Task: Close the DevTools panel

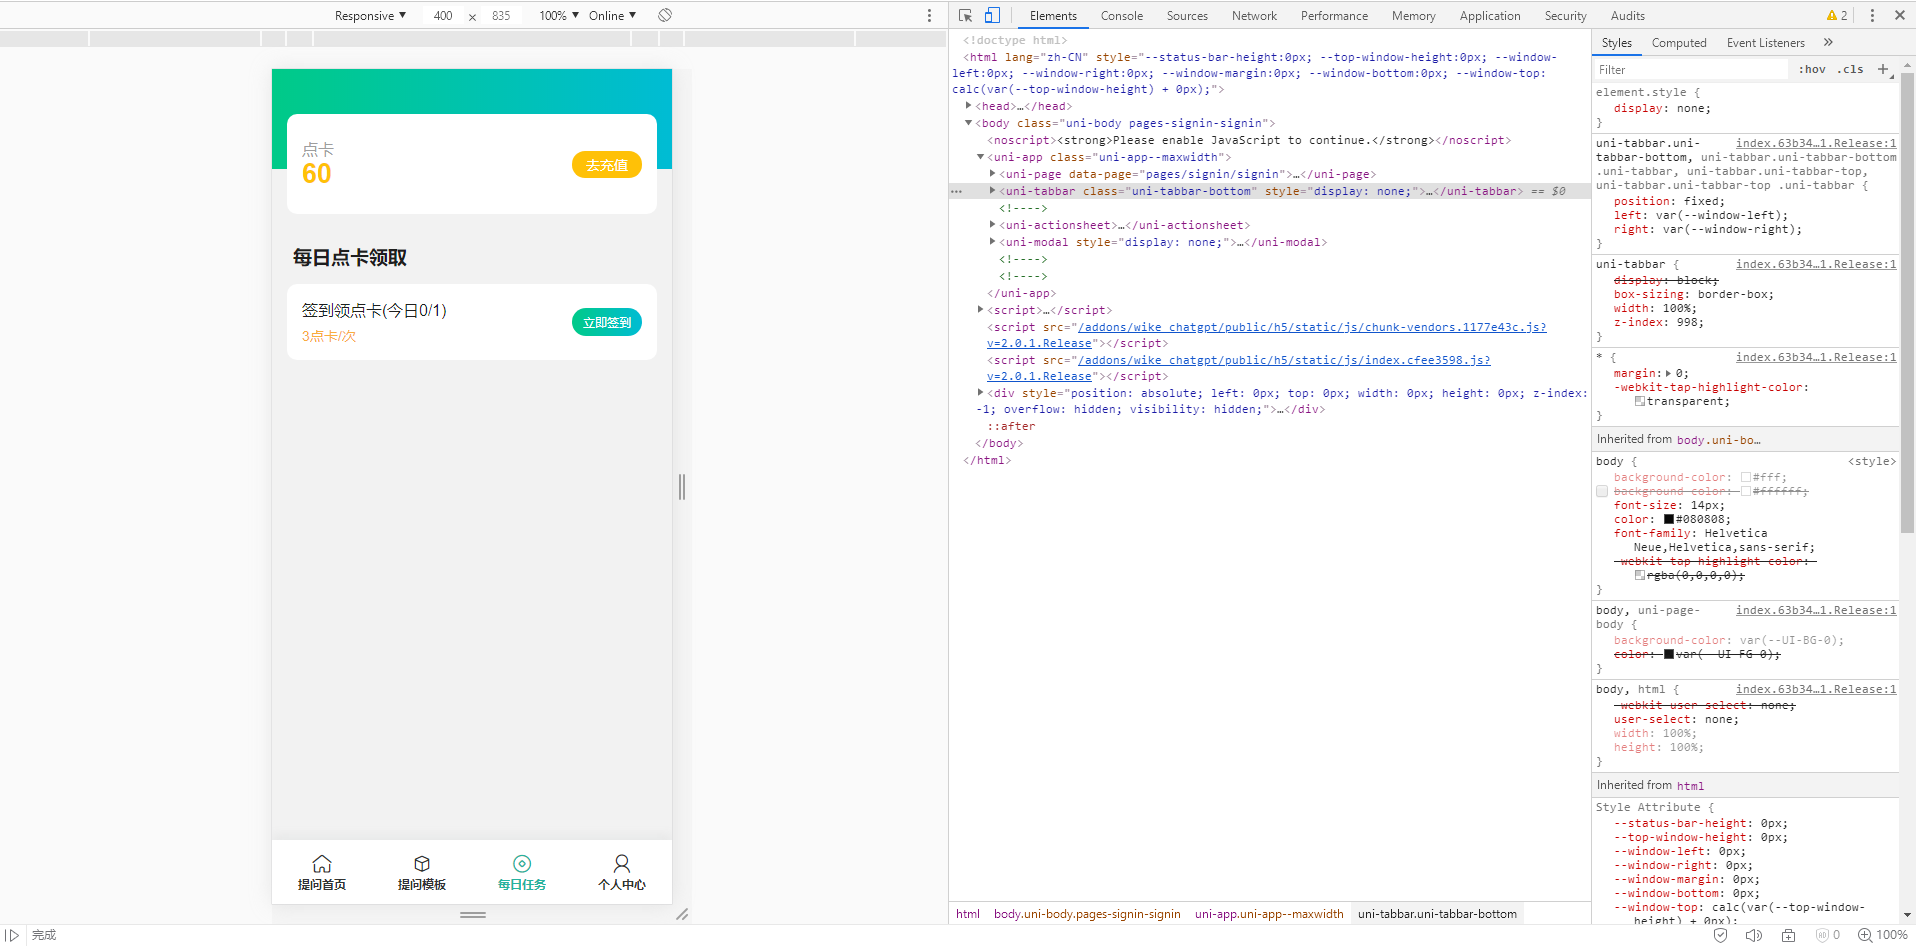Action: tap(1899, 15)
